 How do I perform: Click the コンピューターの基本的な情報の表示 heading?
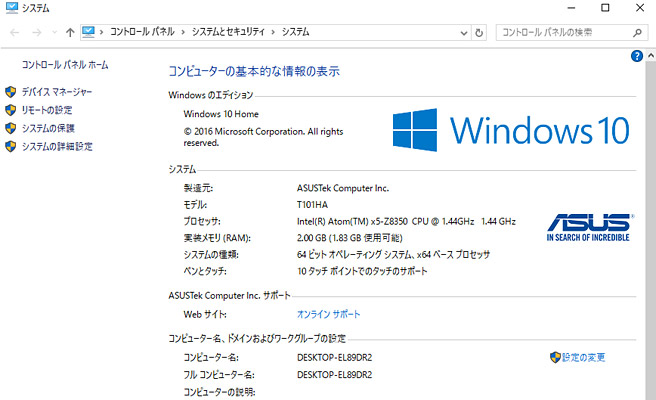[x=254, y=71]
